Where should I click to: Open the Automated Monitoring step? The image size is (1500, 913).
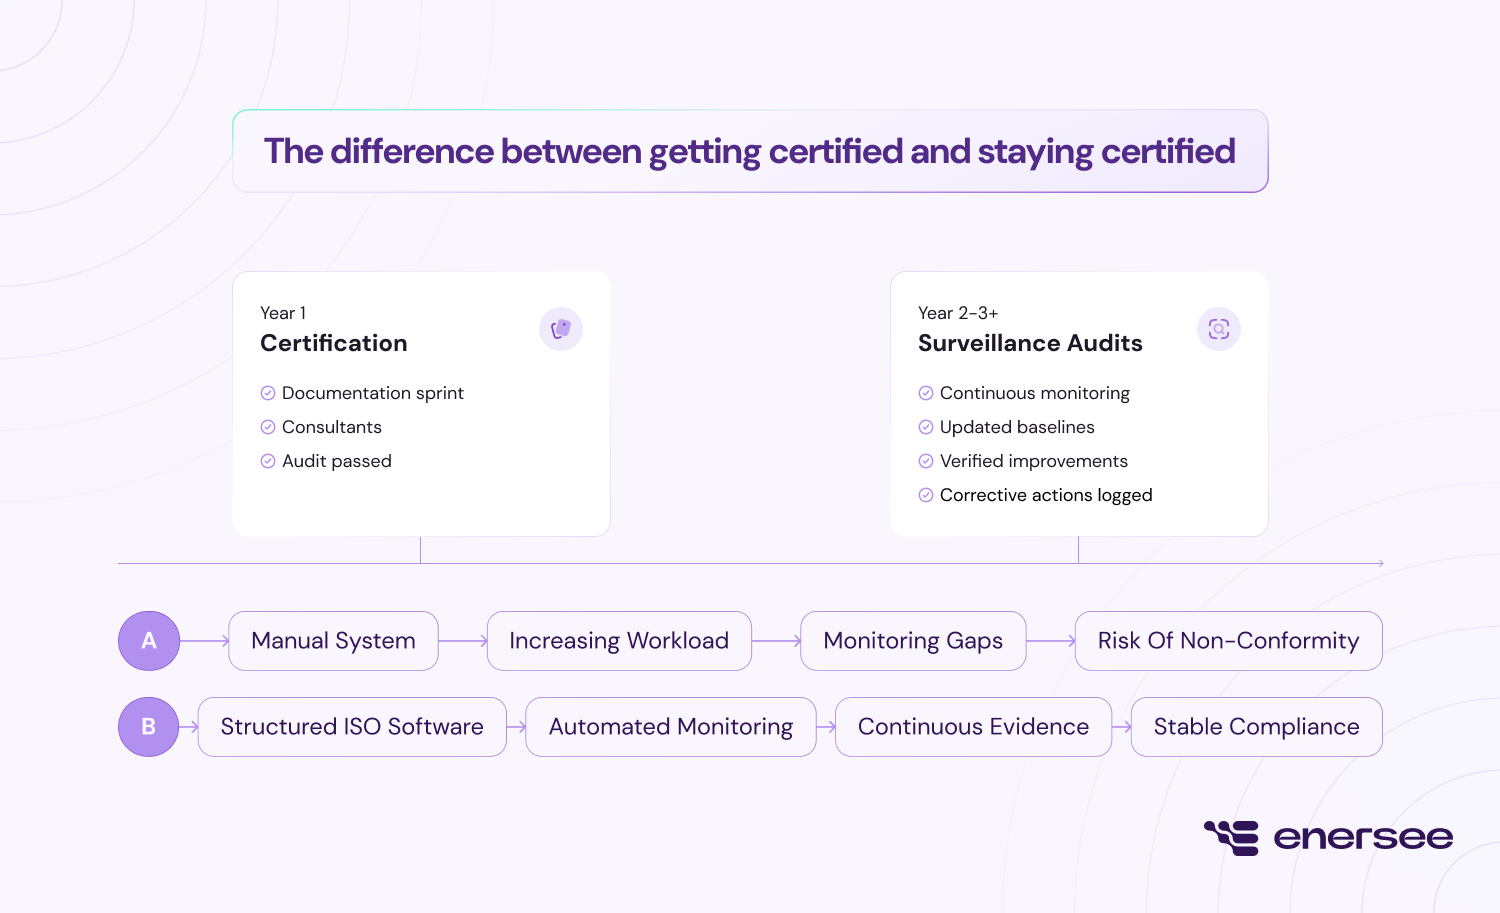coord(670,727)
